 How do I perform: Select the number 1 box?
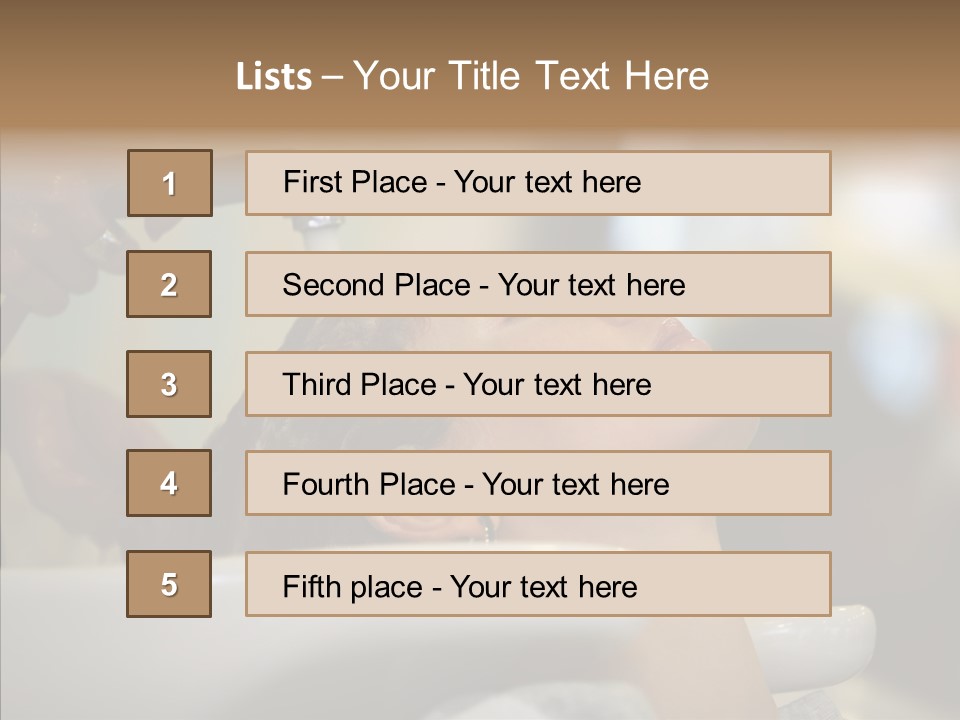click(x=170, y=183)
